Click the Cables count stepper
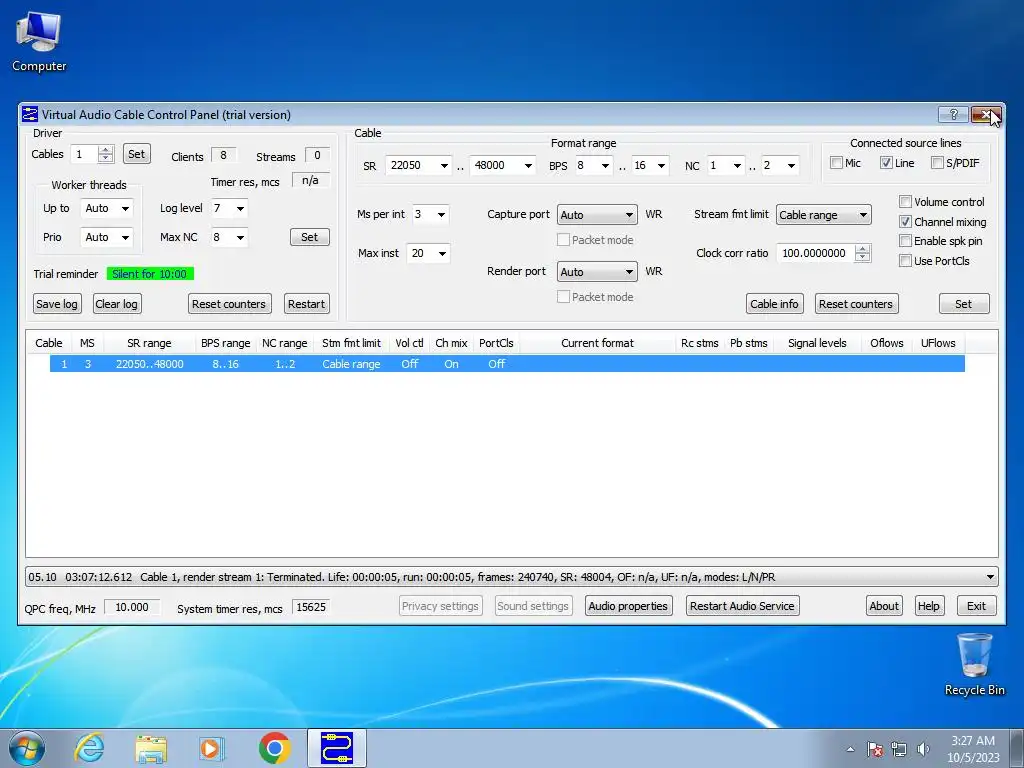The width and height of the screenshot is (1024, 768). click(x=105, y=154)
